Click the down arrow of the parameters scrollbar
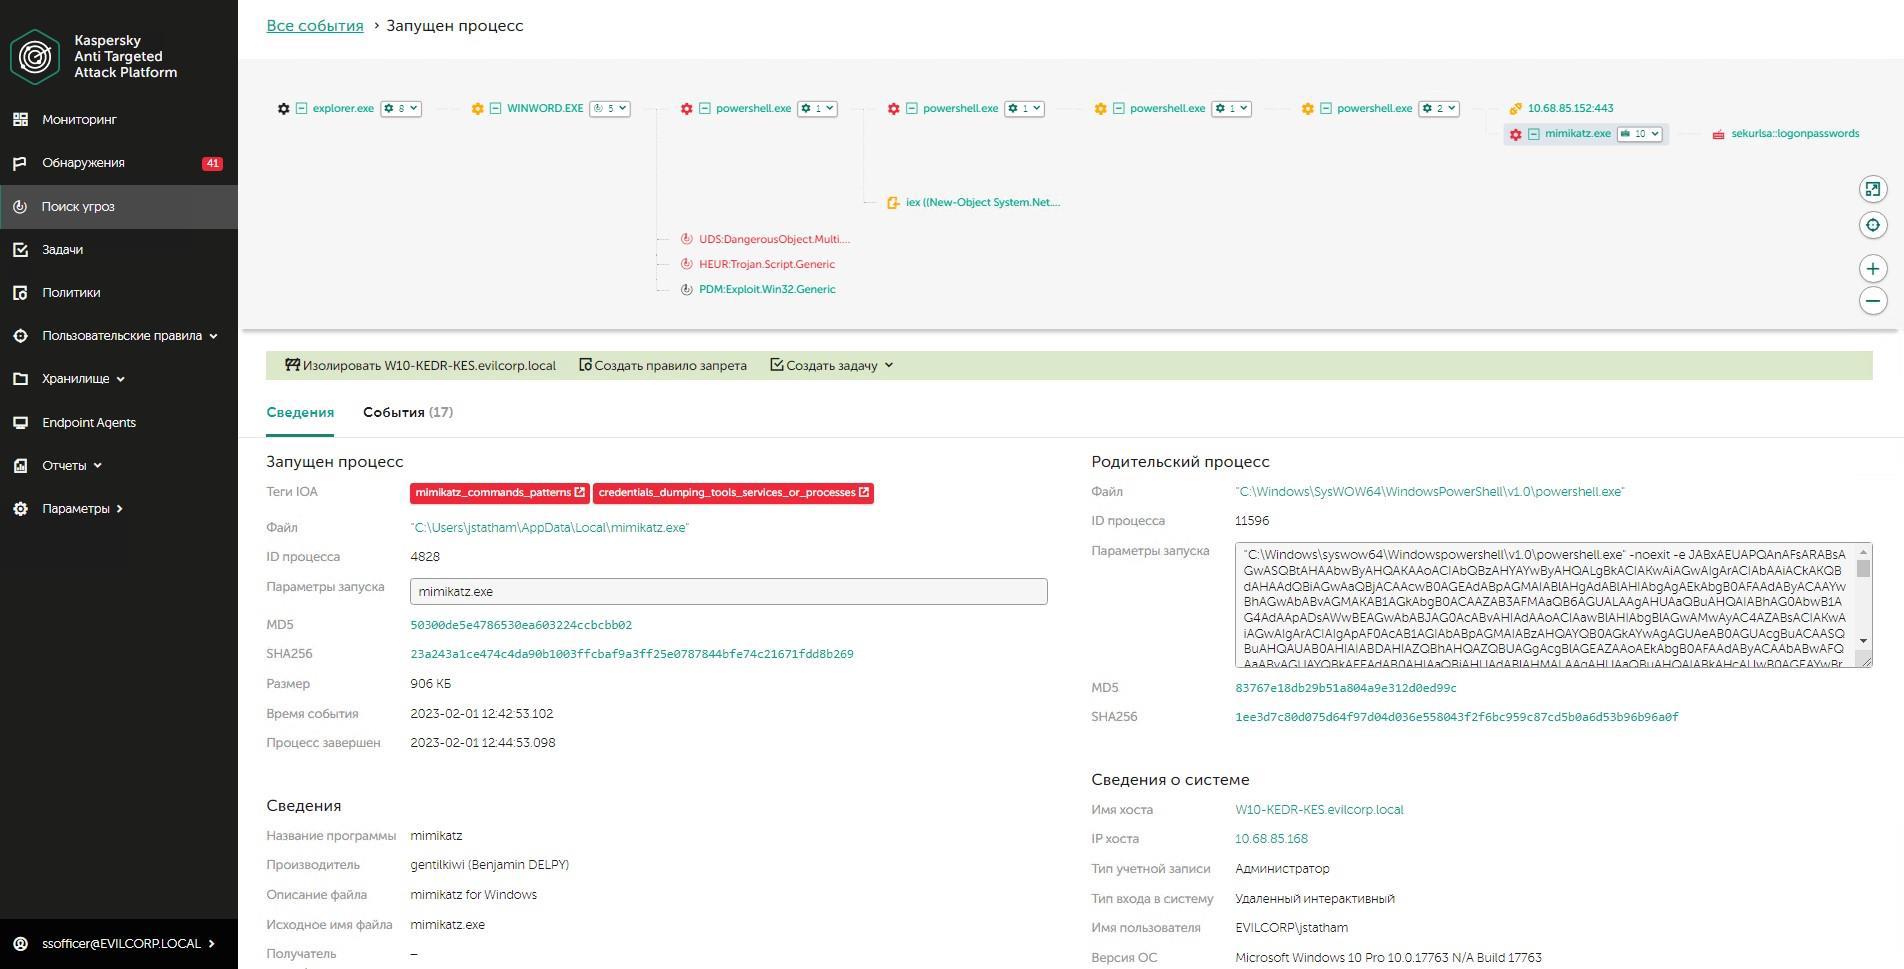The image size is (1904, 969). coord(1864,641)
